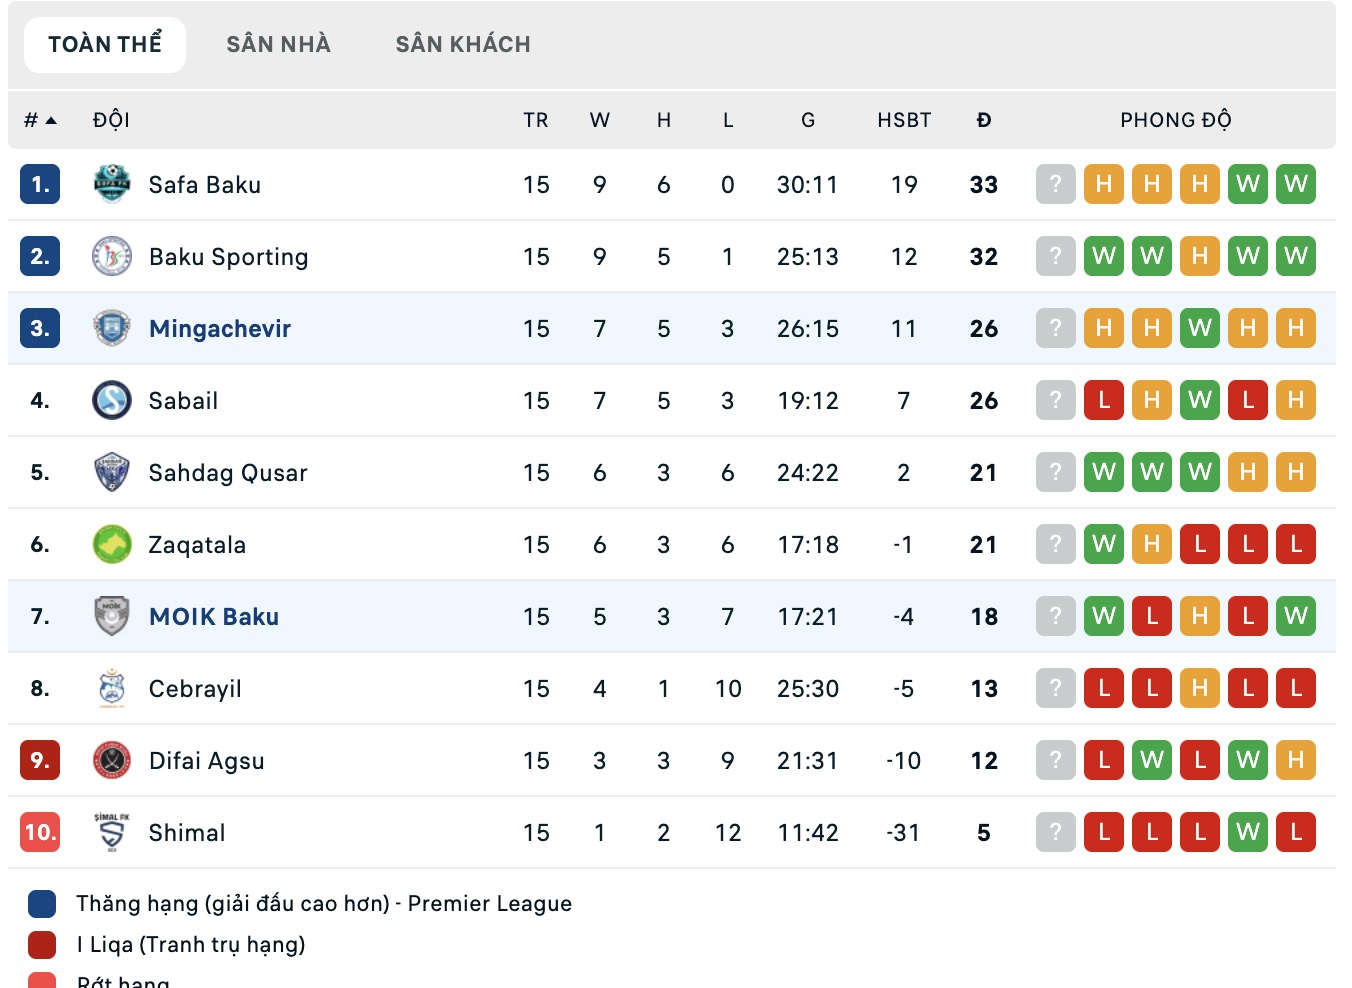This screenshot has height=988, width=1352.
Task: Open the Shimal FK club badge
Action: tap(112, 832)
